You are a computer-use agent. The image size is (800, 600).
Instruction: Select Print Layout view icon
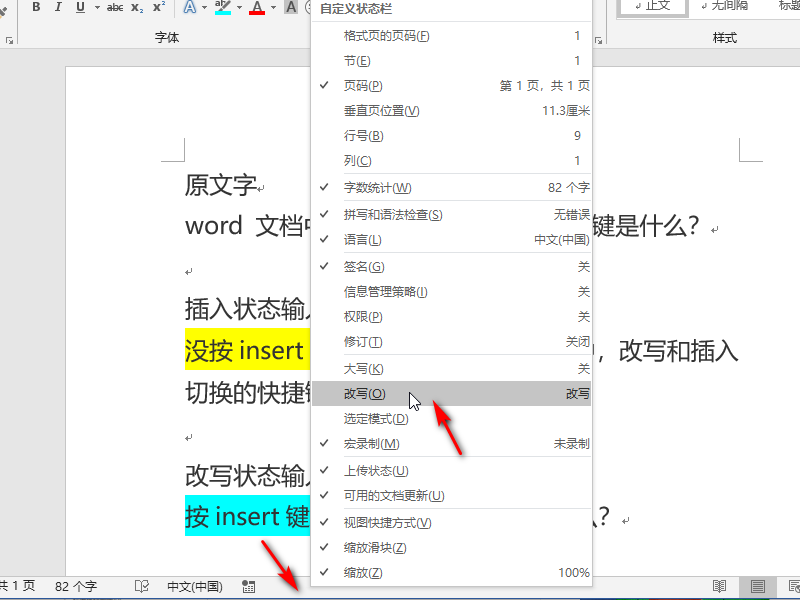click(758, 586)
